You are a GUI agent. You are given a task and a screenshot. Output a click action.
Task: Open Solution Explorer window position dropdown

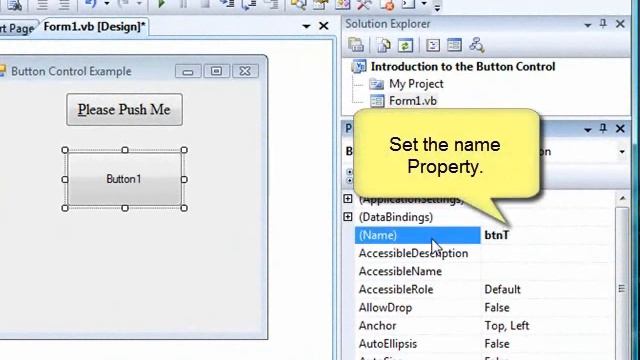588,25
